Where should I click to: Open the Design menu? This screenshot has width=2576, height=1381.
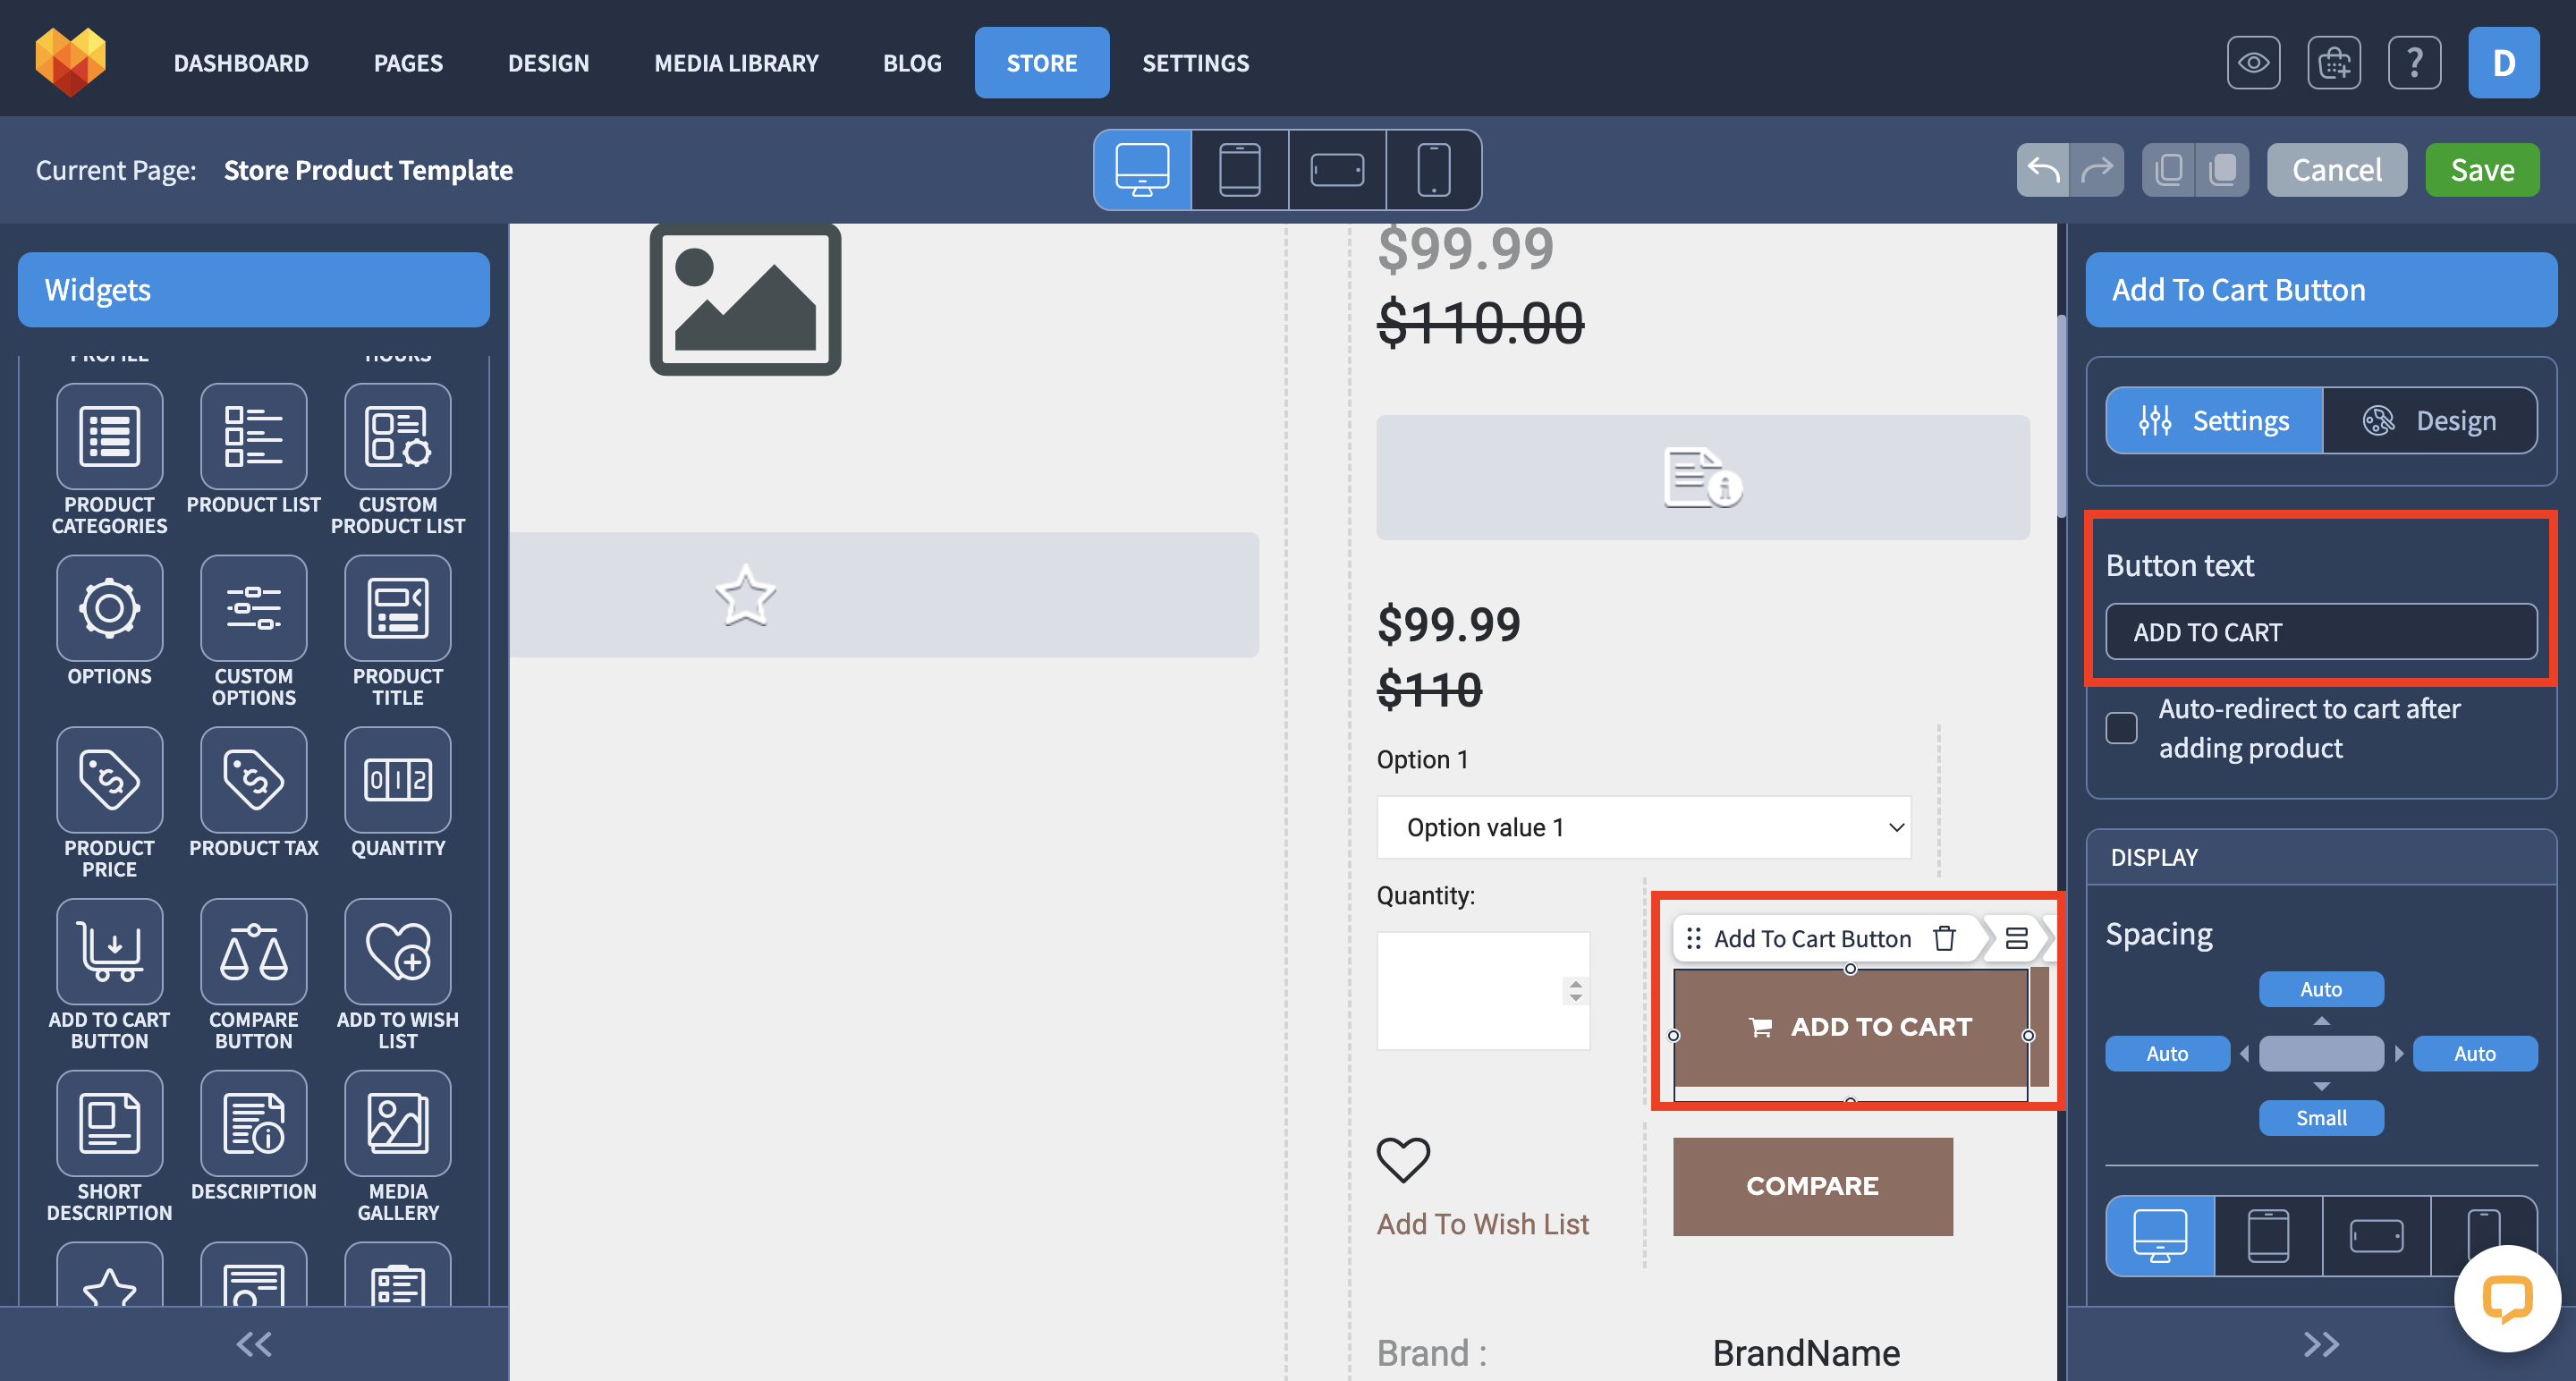pos(548,63)
